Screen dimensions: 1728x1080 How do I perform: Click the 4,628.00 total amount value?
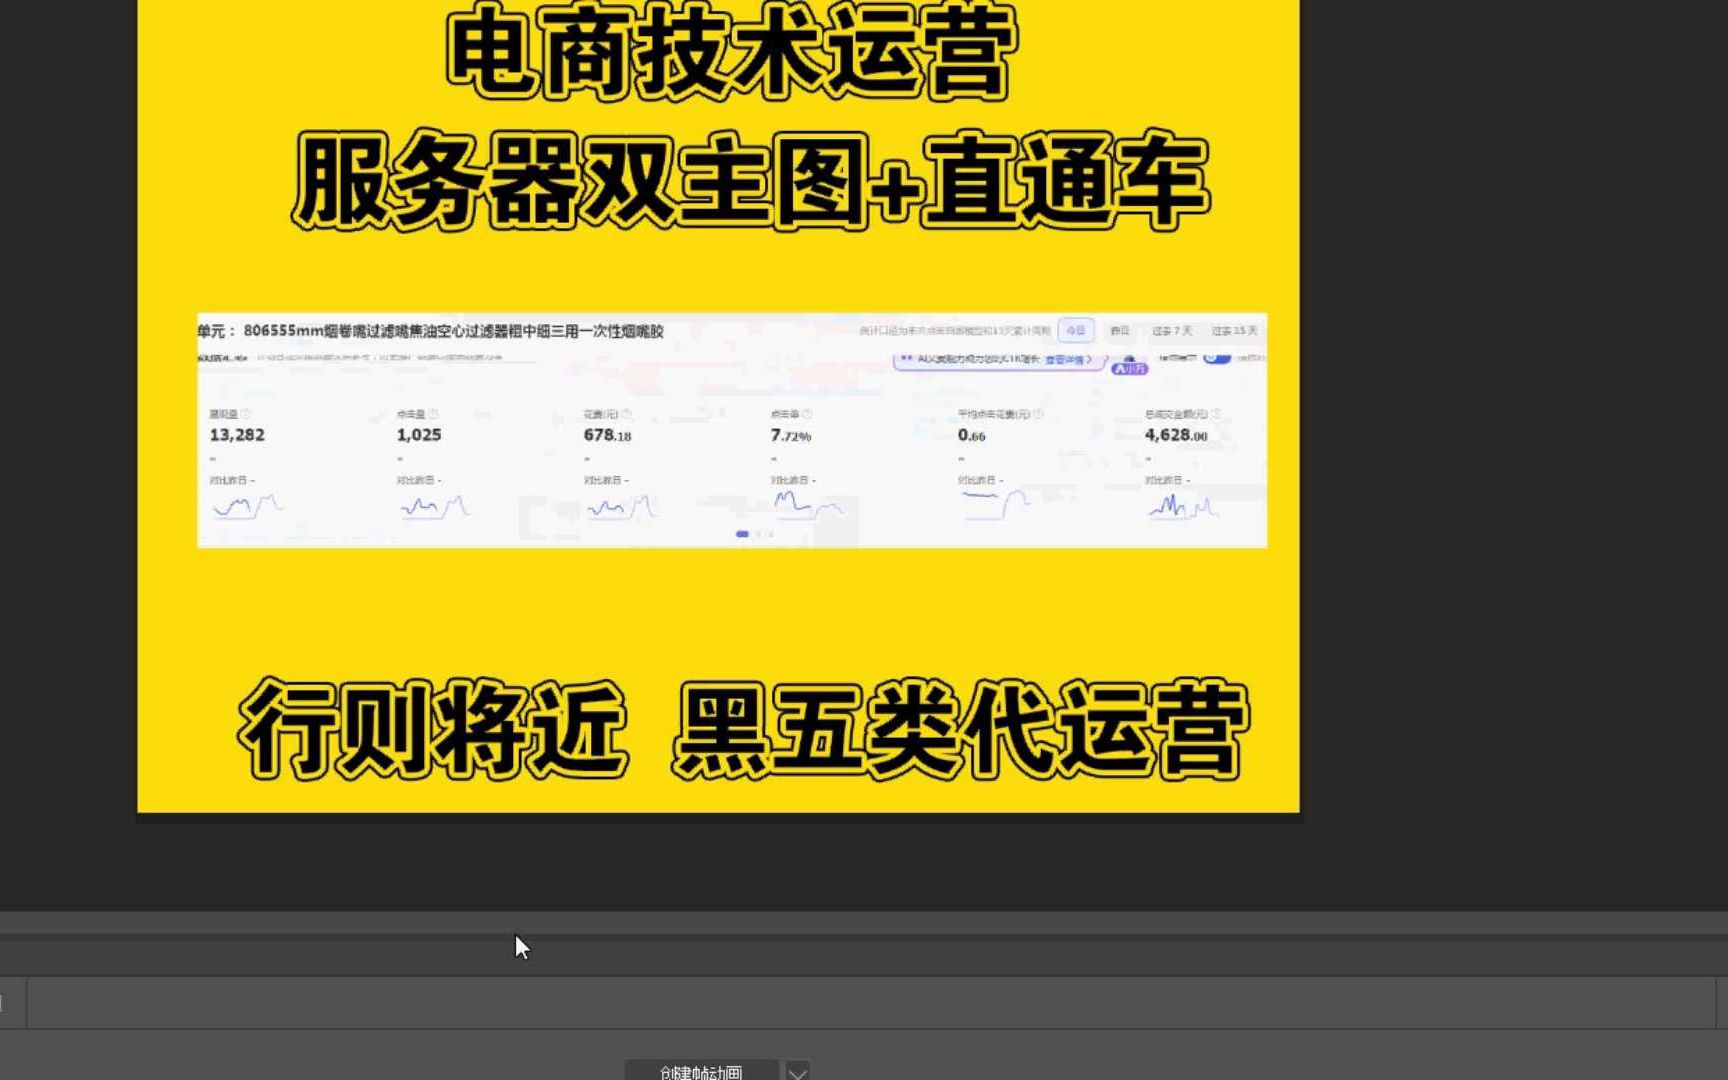pyautogui.click(x=1176, y=435)
